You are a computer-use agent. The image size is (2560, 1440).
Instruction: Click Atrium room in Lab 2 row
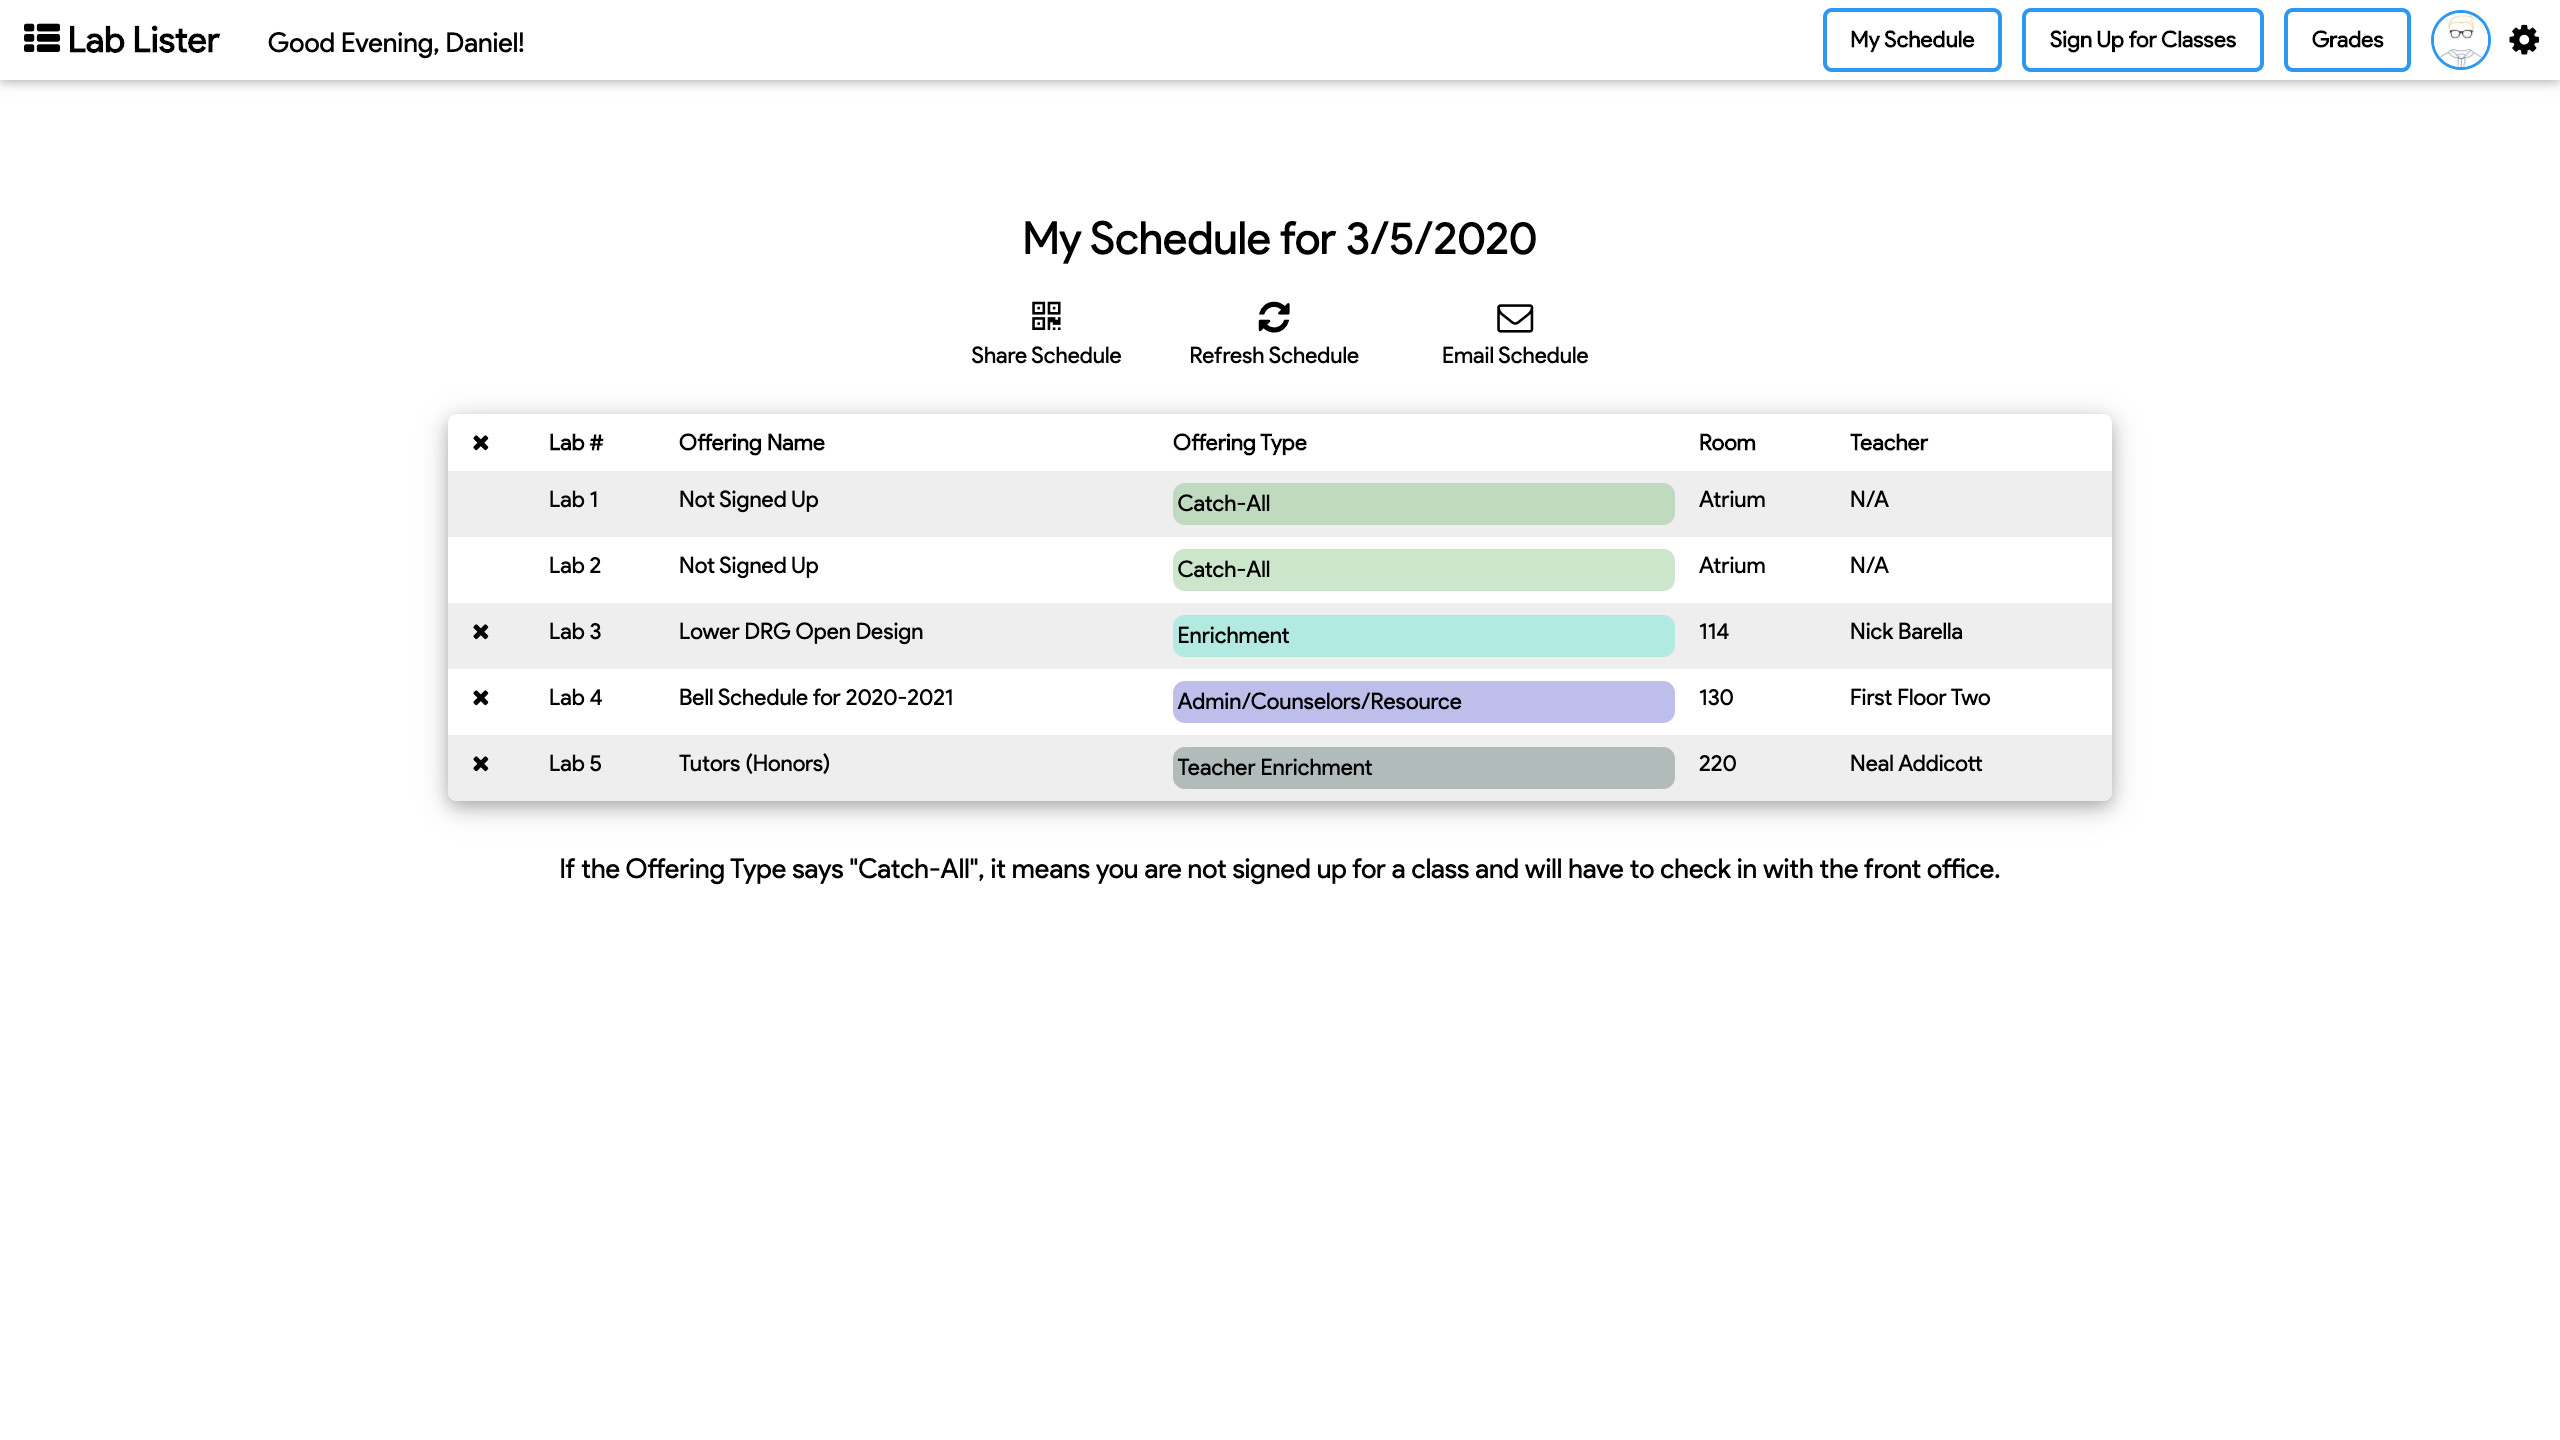tap(1732, 566)
